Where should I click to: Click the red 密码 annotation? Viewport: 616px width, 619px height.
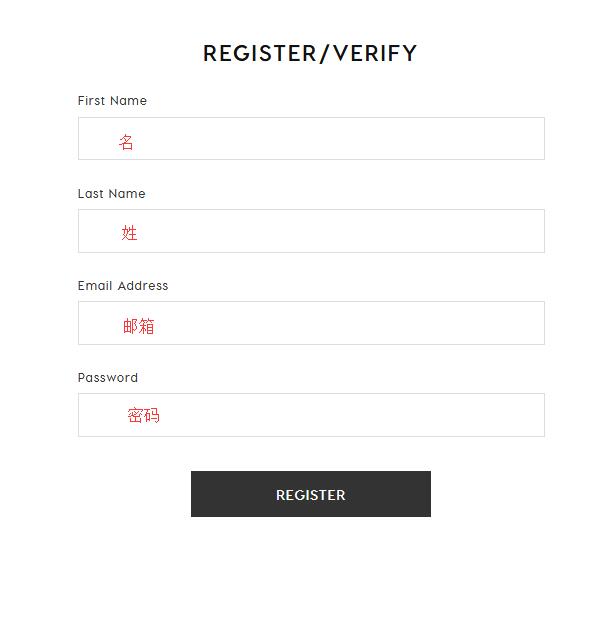tap(144, 415)
